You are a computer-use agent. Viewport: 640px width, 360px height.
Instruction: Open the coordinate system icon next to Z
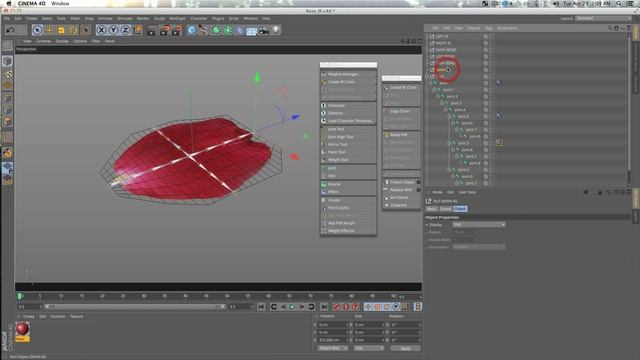138,30
